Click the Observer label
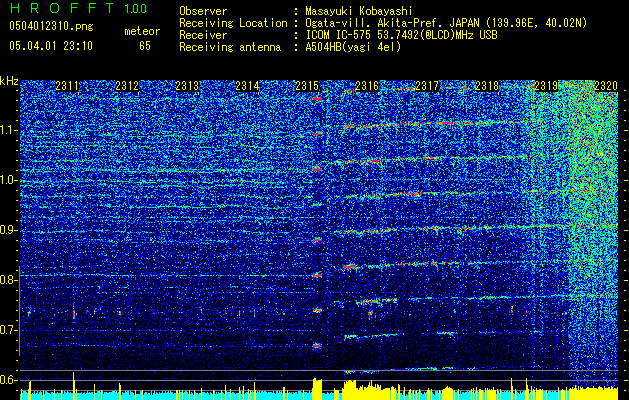The image size is (629, 400). tap(203, 11)
